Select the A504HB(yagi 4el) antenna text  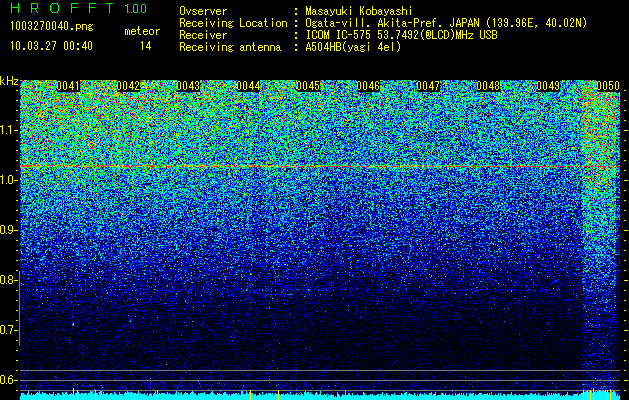353,47
